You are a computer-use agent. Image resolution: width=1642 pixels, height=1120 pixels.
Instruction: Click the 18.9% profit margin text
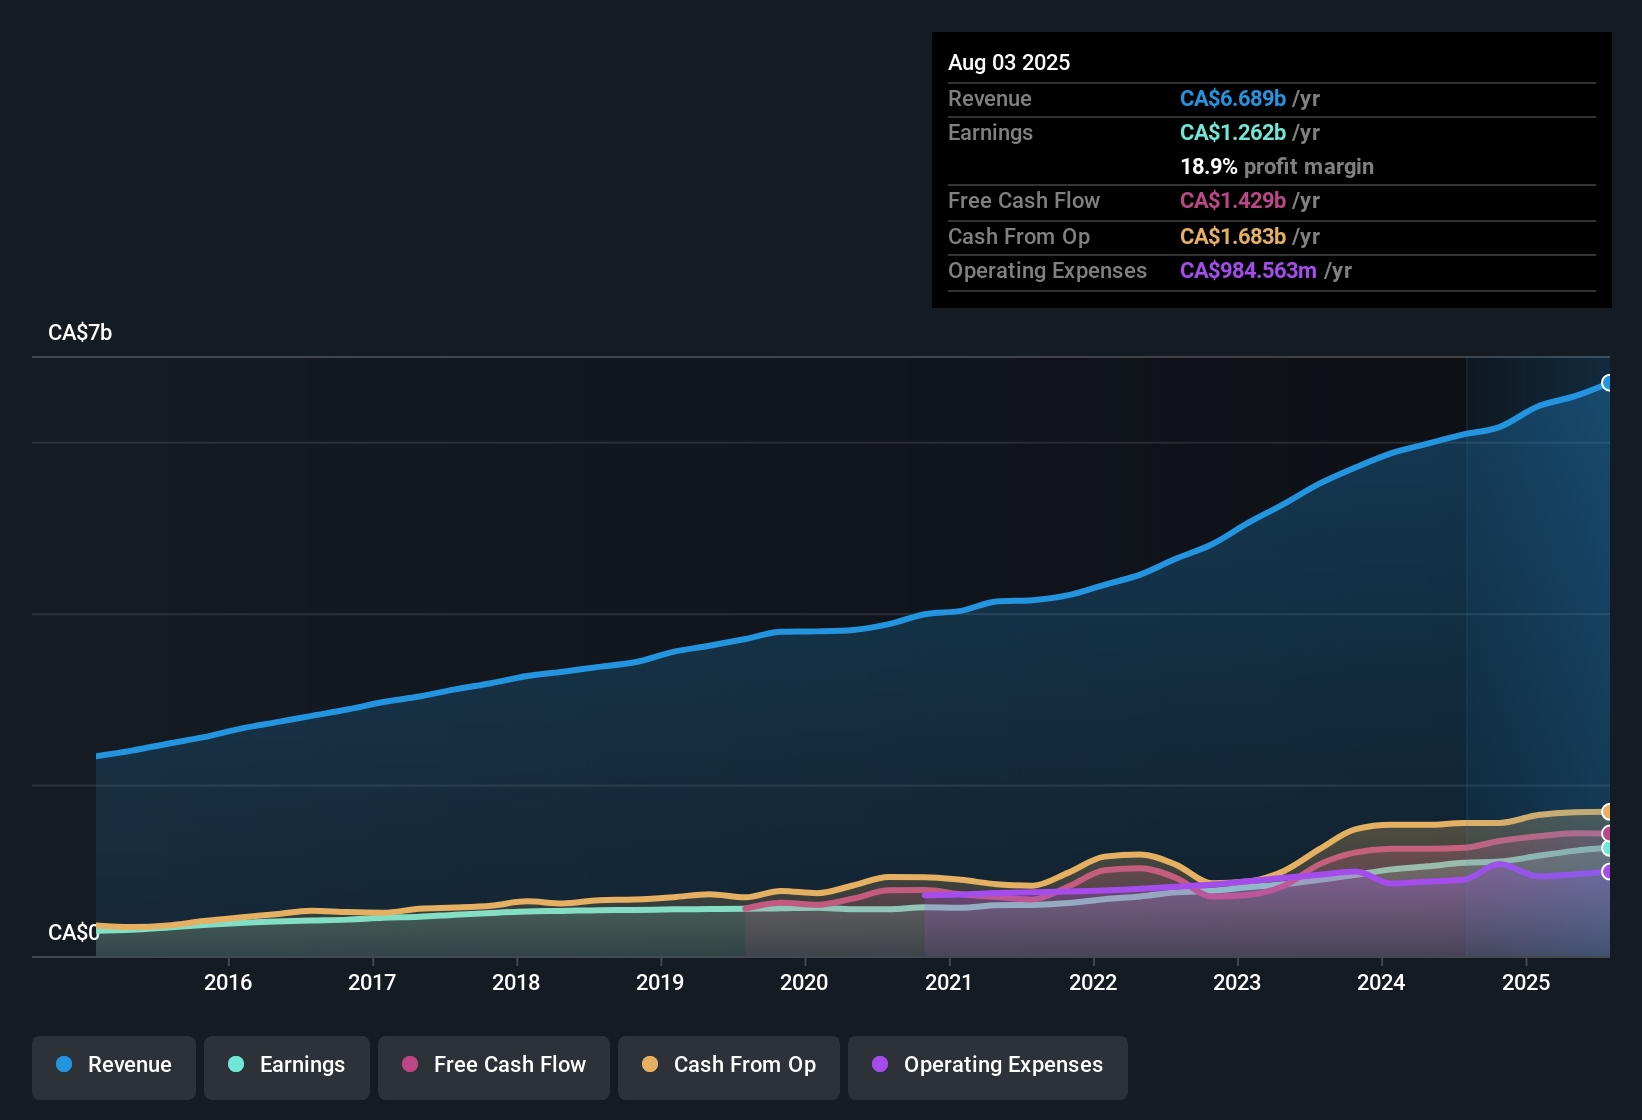1277,167
